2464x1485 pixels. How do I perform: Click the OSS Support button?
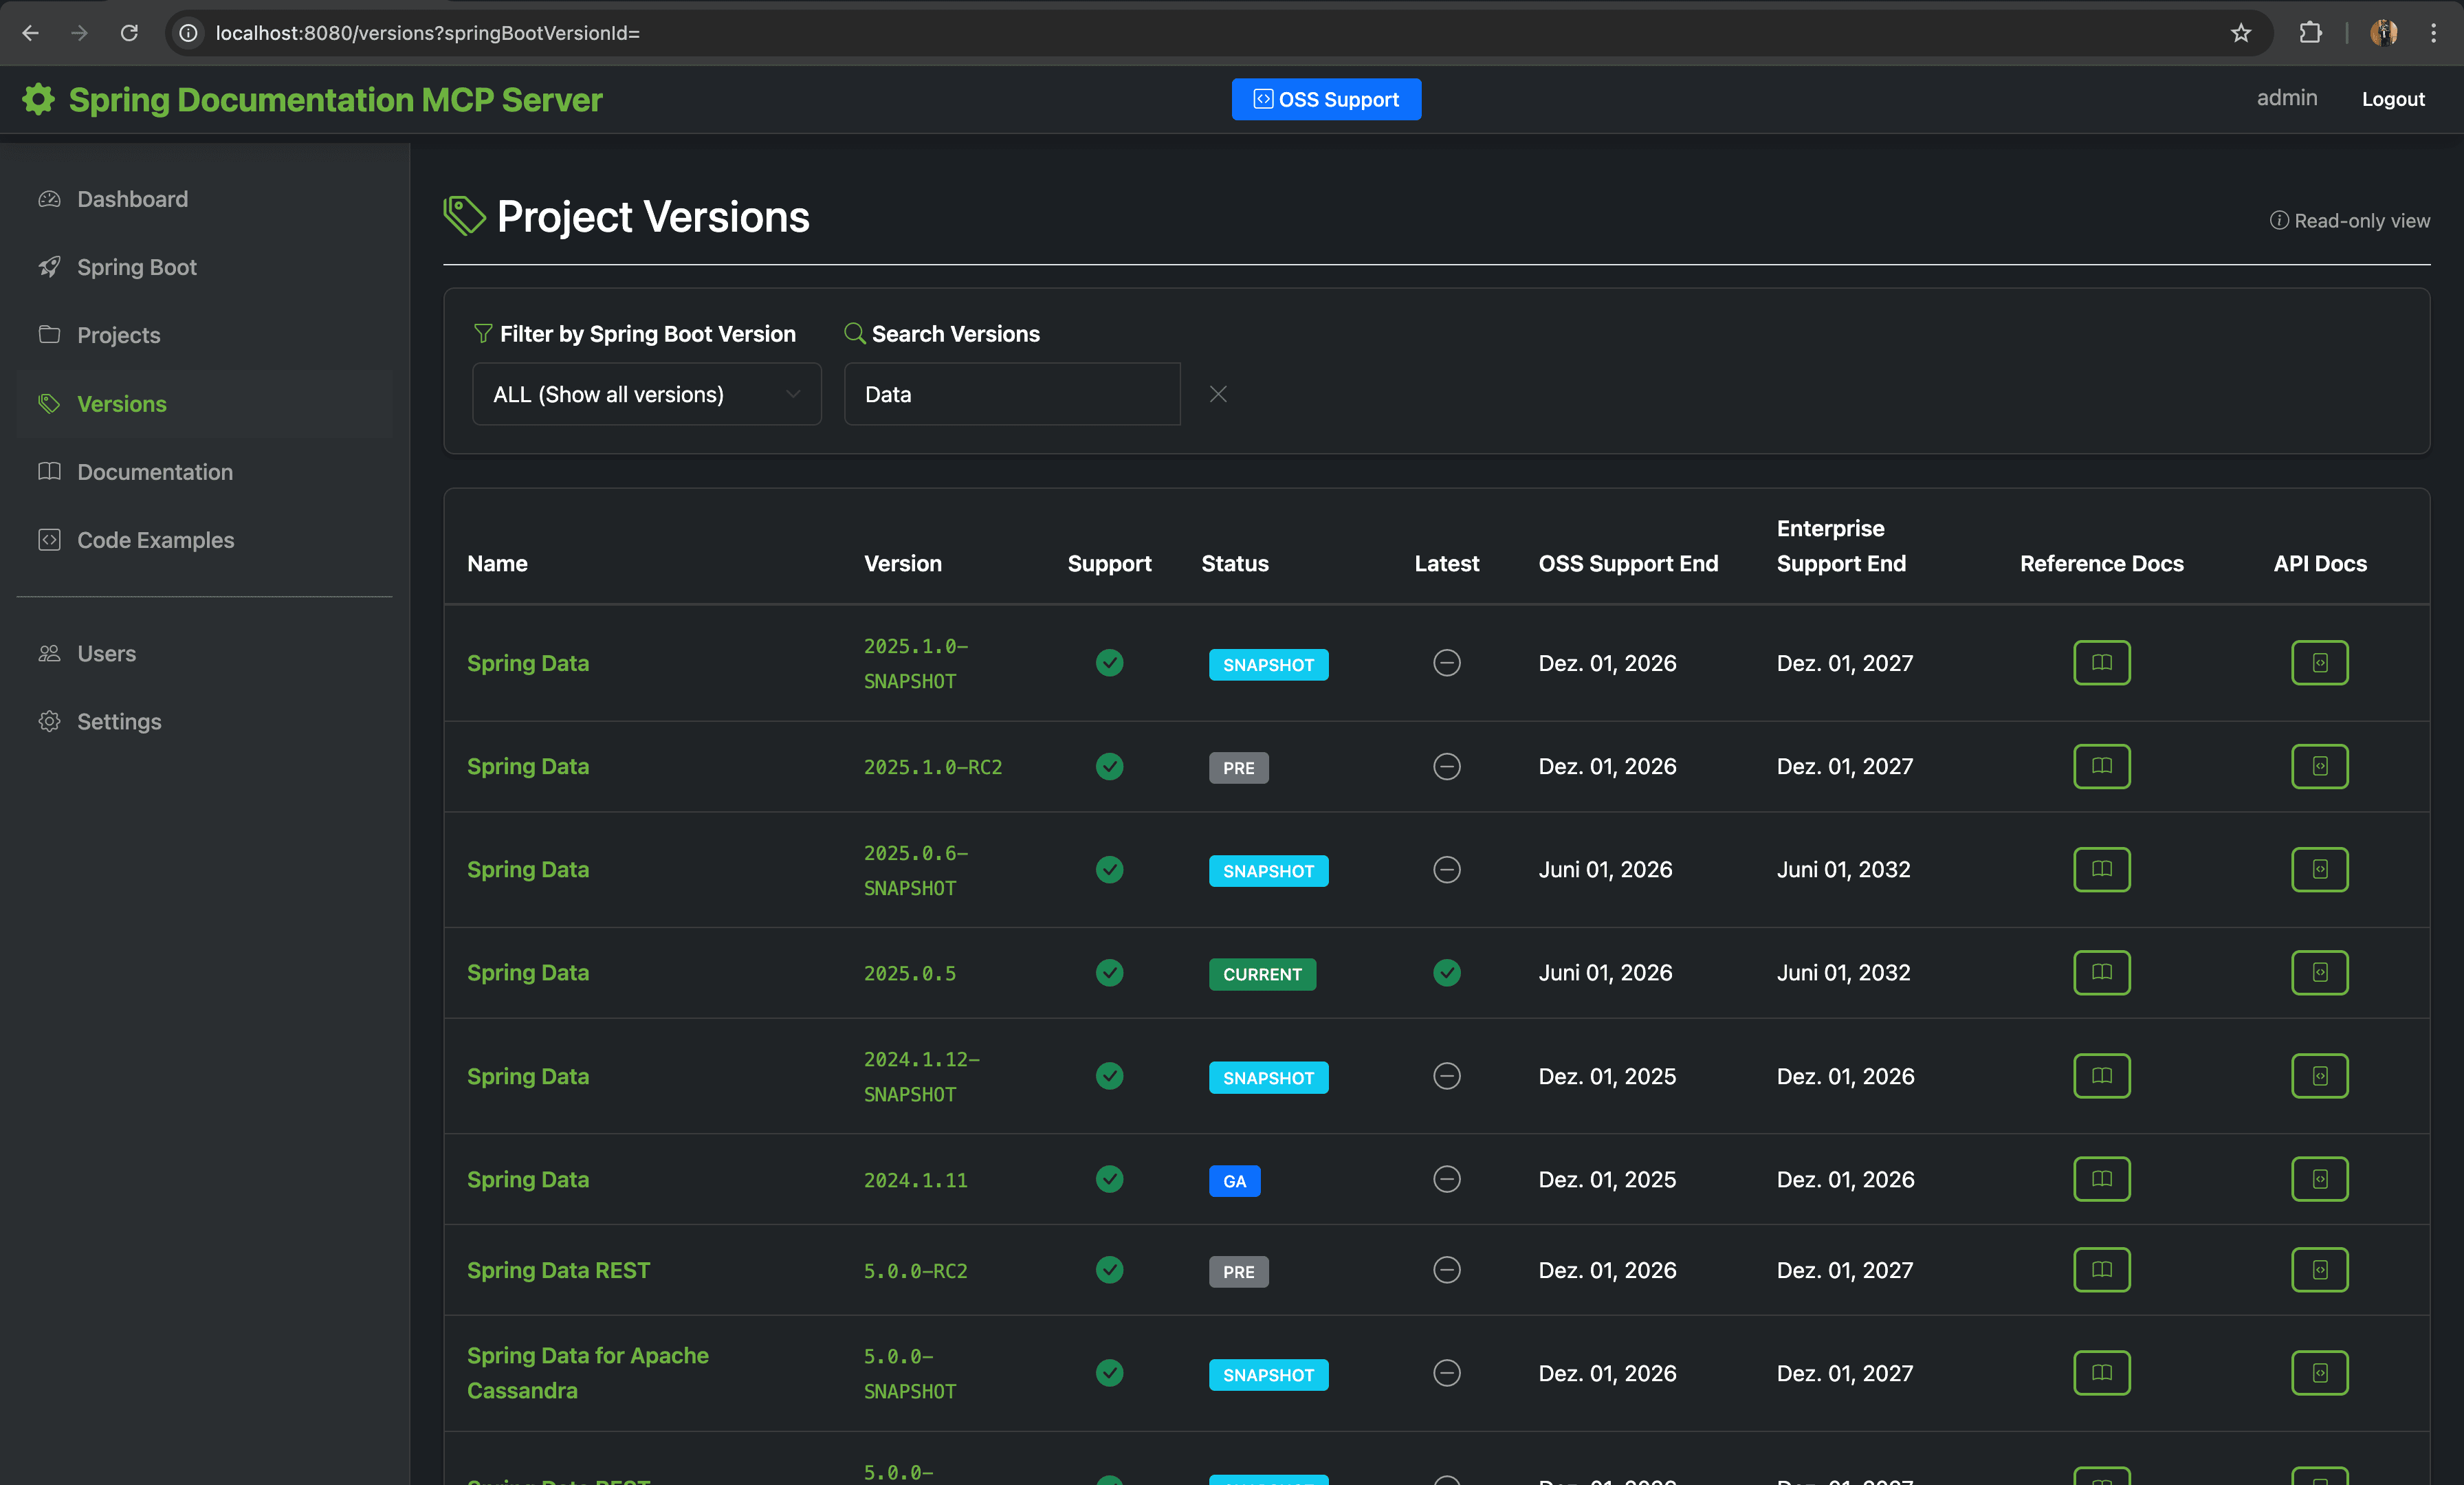click(x=1326, y=99)
